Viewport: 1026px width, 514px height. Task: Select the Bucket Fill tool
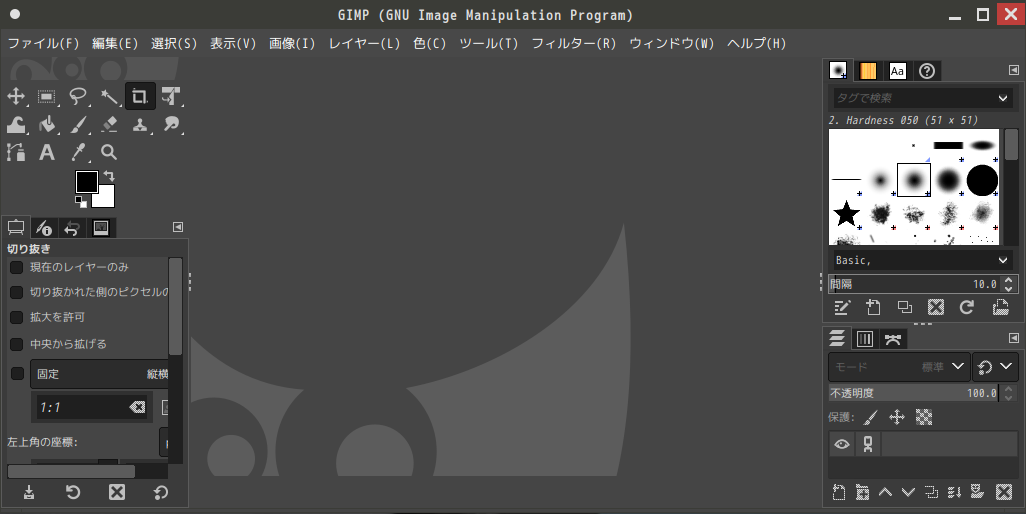pos(46,124)
